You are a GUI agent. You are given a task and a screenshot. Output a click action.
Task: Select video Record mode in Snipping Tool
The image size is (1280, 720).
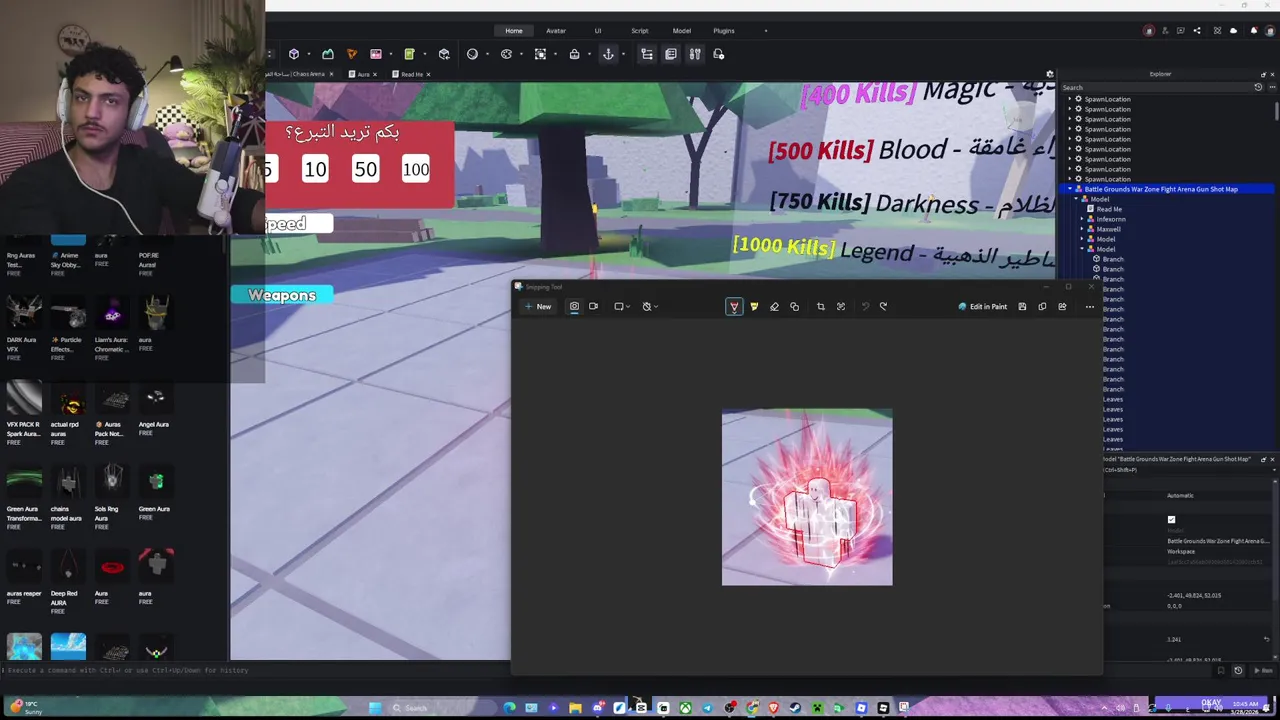pos(593,306)
